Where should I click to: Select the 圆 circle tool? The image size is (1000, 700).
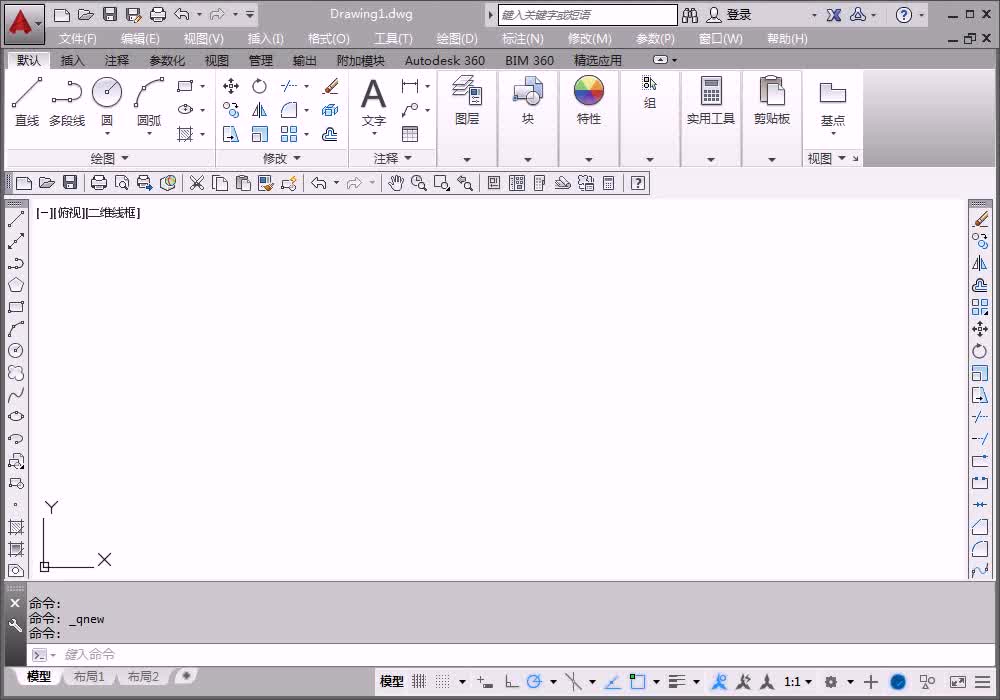pos(107,101)
